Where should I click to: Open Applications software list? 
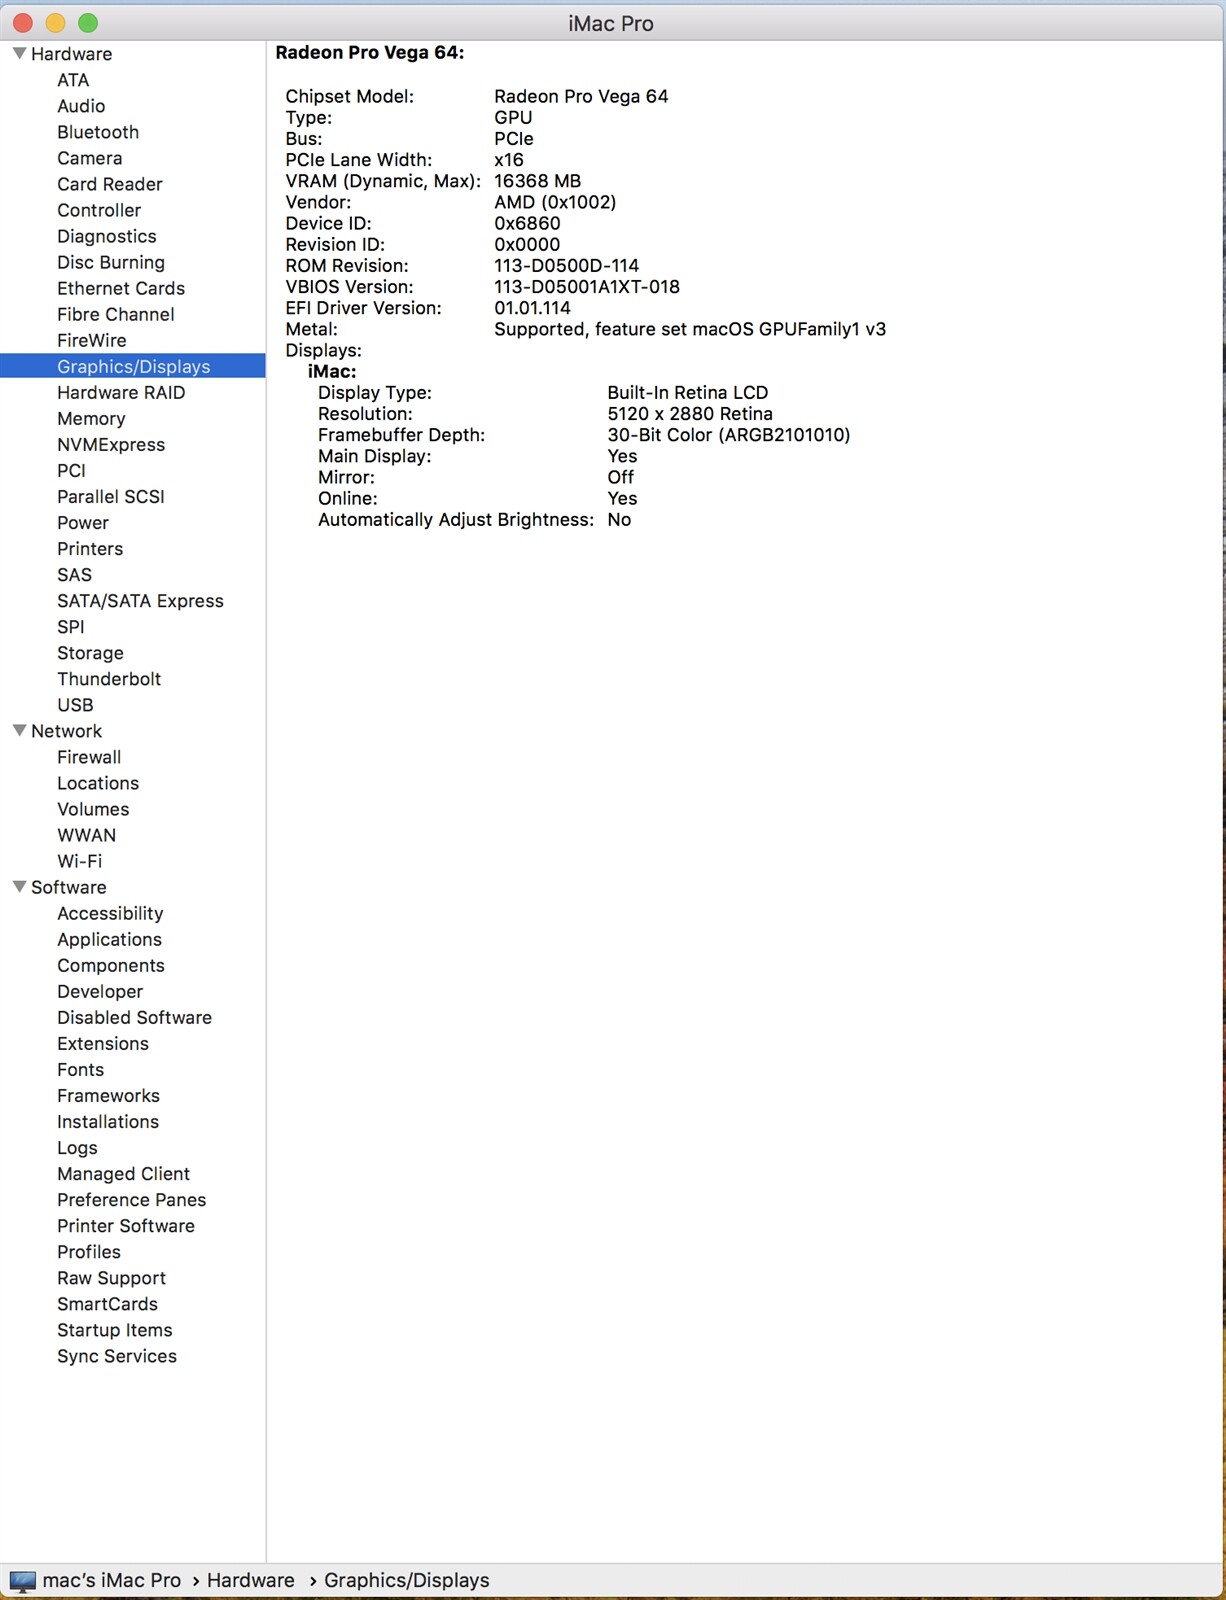click(x=109, y=939)
